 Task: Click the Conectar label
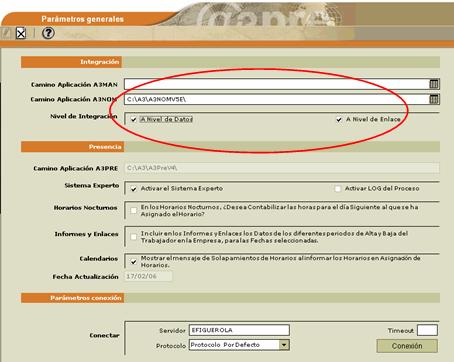pyautogui.click(x=104, y=335)
